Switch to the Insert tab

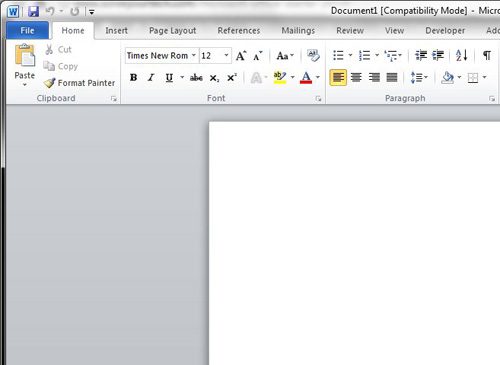coord(116,31)
